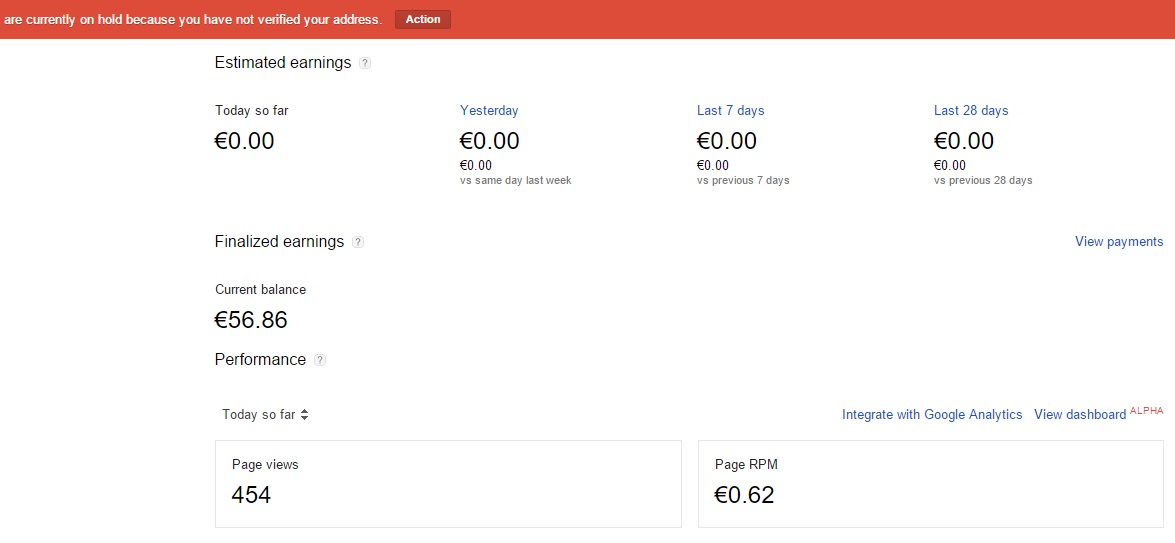Open the Last 28 days link
The width and height of the screenshot is (1175, 543).
coord(970,111)
